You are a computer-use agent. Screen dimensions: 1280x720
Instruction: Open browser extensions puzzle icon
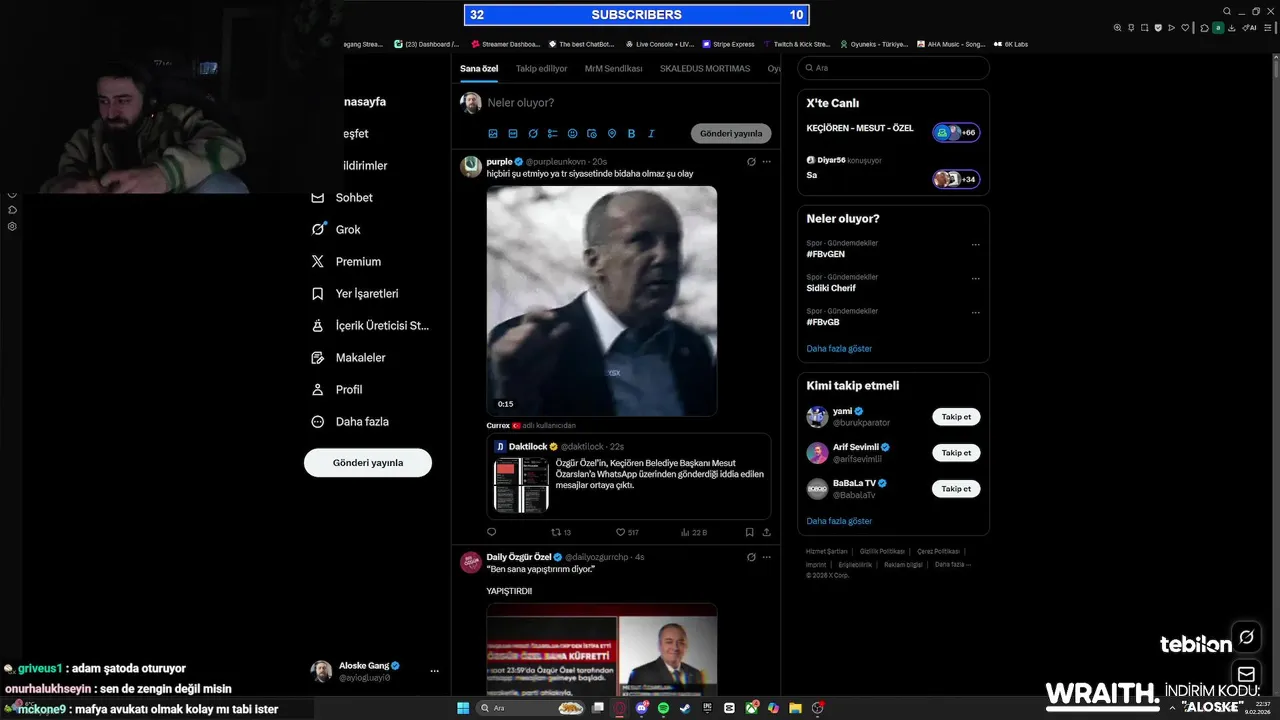(1205, 28)
